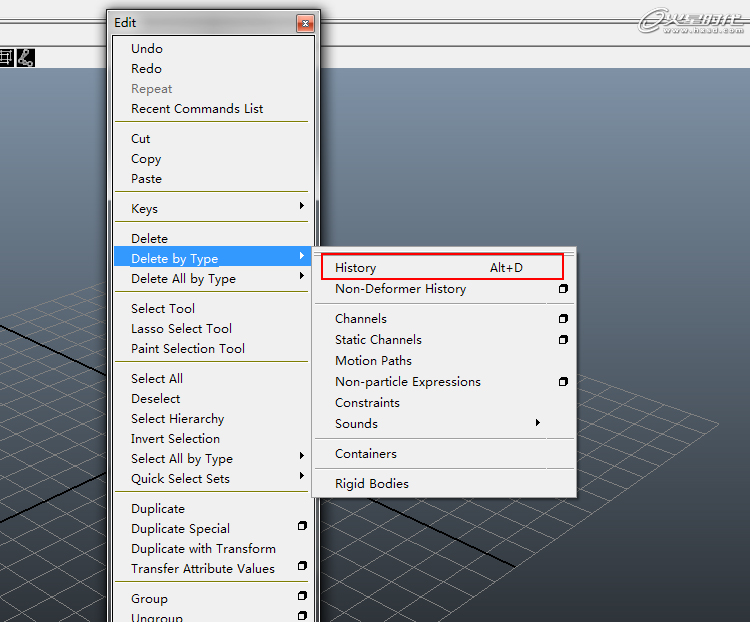Screen dimensions: 750x622
Task: Expand Select All by Type submenu
Action: (301, 455)
